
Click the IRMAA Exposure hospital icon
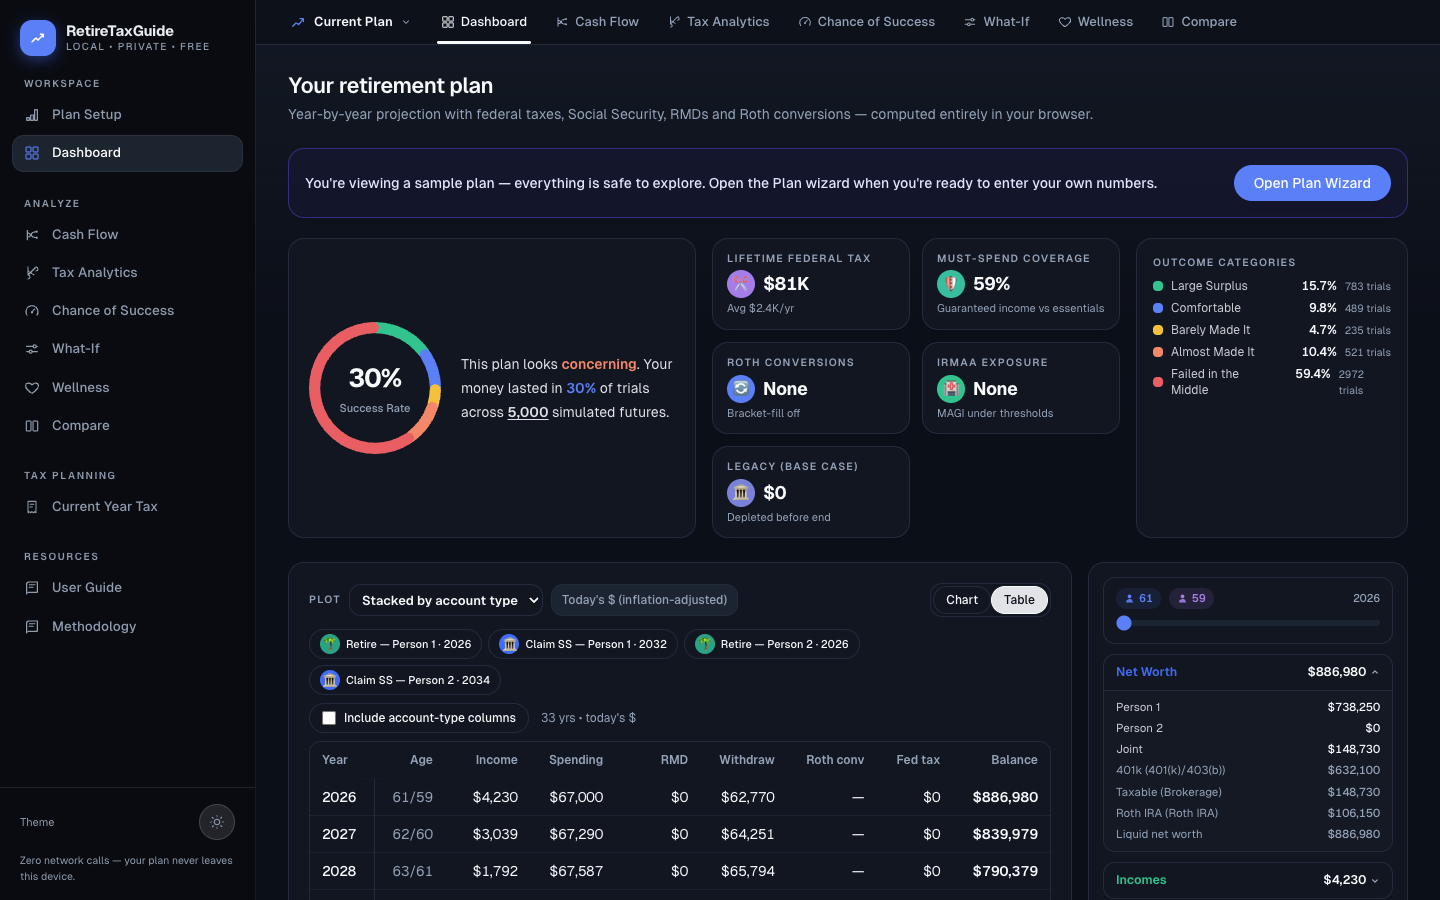[951, 389]
